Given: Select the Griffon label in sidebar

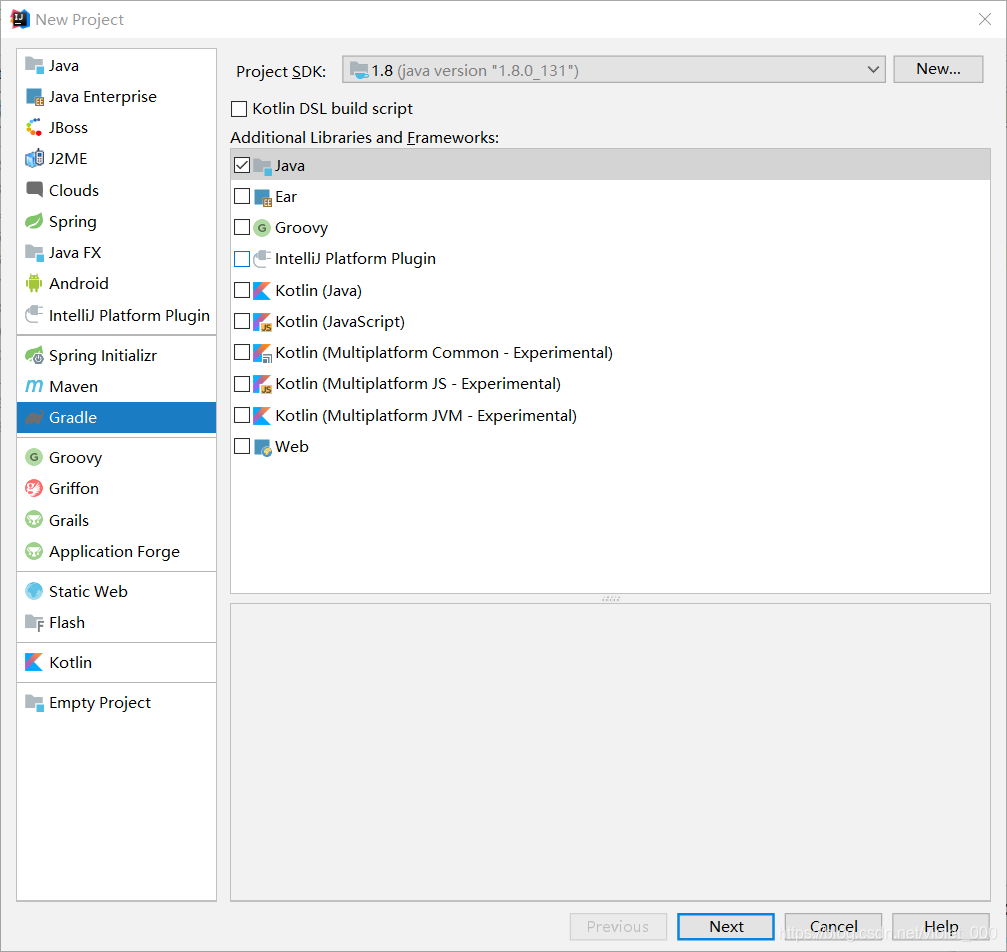Looking at the screenshot, I should [x=74, y=489].
